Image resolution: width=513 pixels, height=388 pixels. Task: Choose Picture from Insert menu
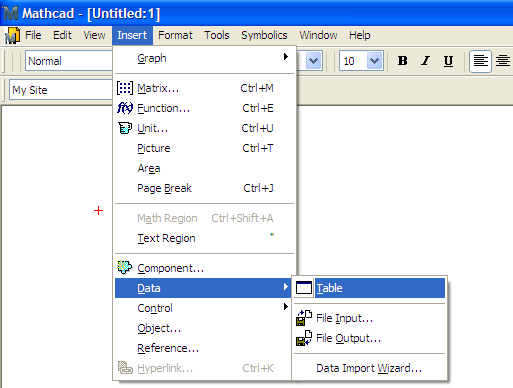[204, 148]
